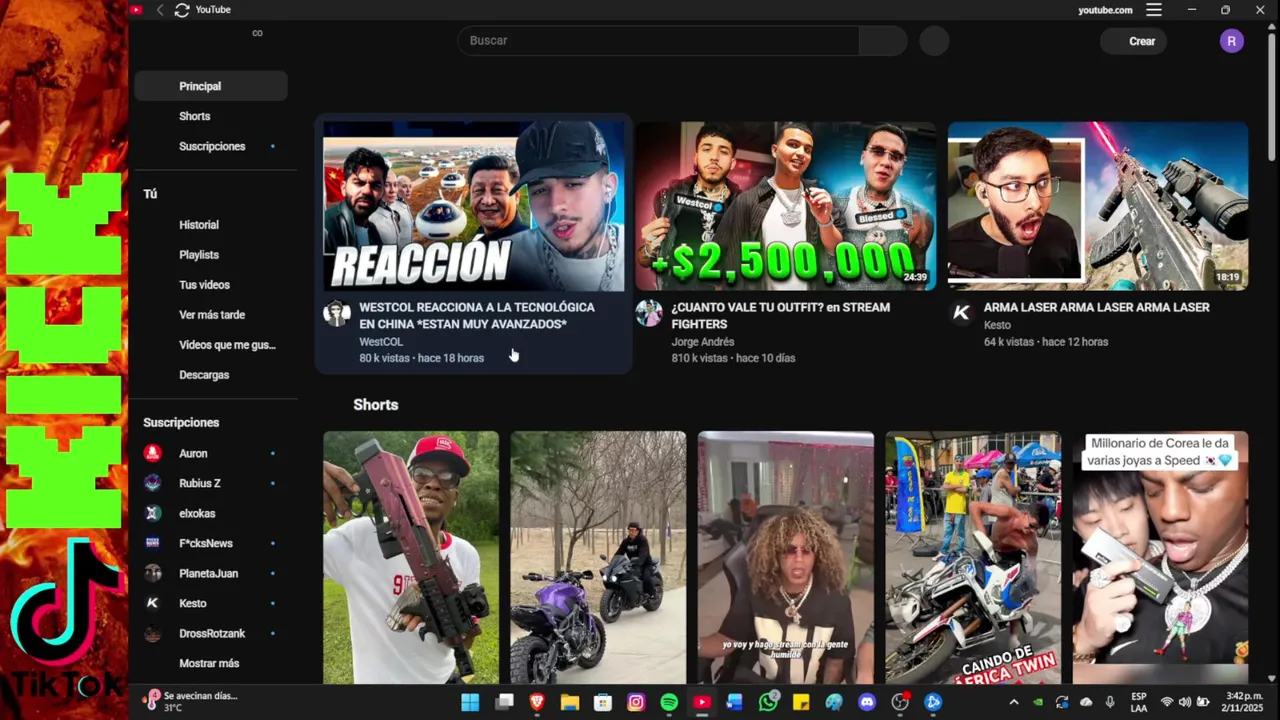Go back using the title bar arrow
The image size is (1280, 720).
click(160, 10)
